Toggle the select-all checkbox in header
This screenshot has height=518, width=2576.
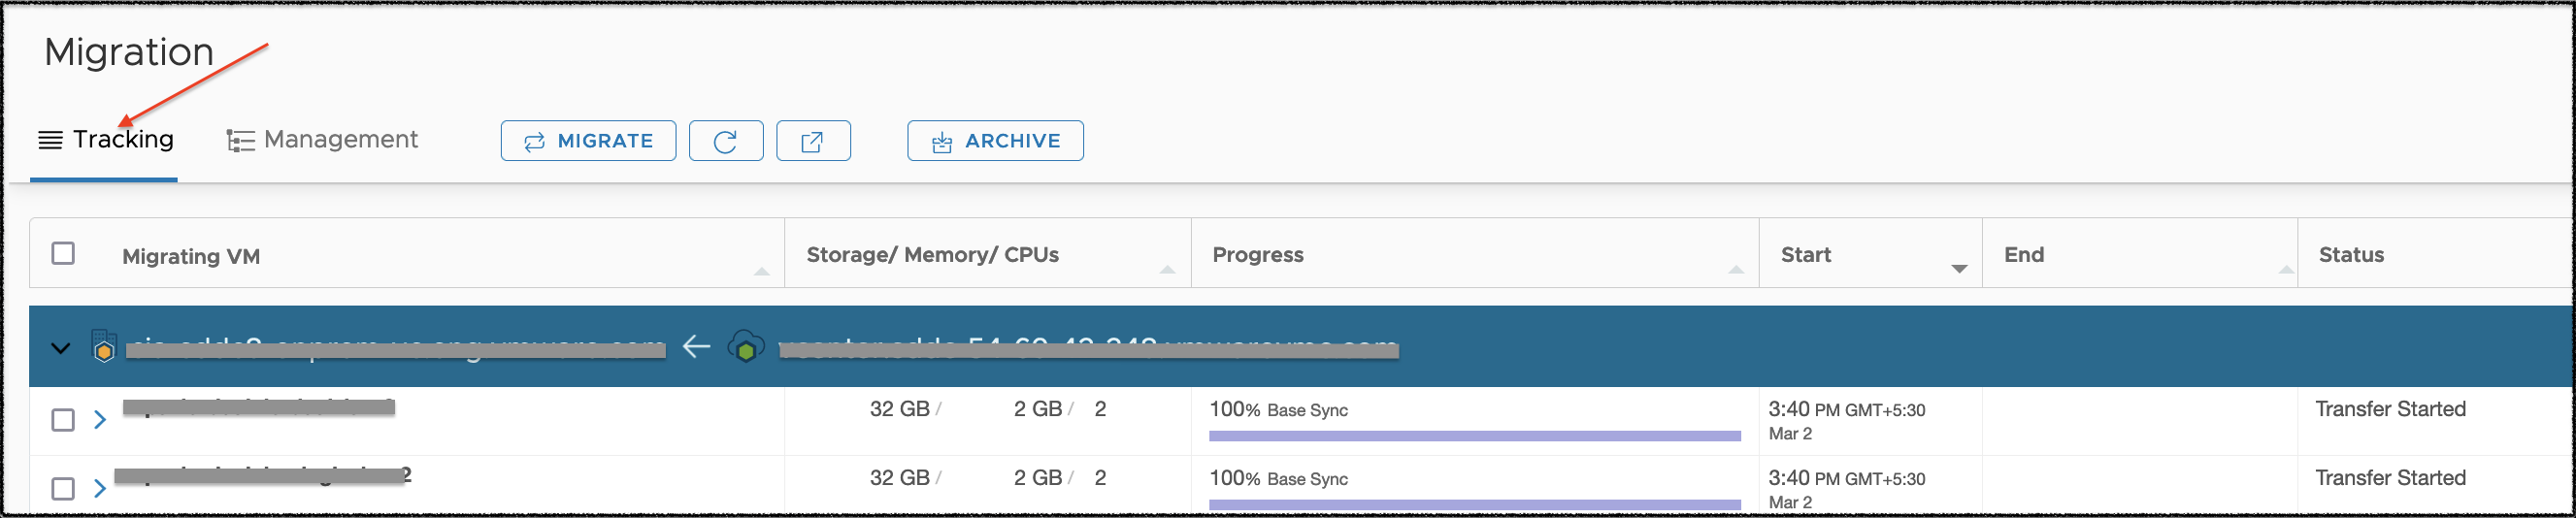[x=63, y=254]
